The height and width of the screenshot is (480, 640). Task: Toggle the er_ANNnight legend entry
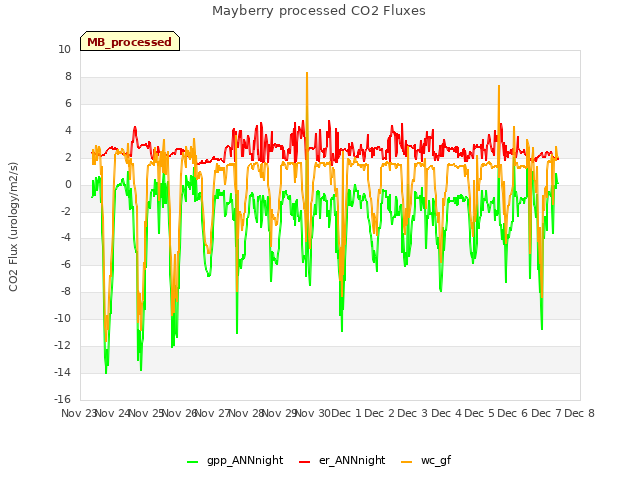coord(342,460)
